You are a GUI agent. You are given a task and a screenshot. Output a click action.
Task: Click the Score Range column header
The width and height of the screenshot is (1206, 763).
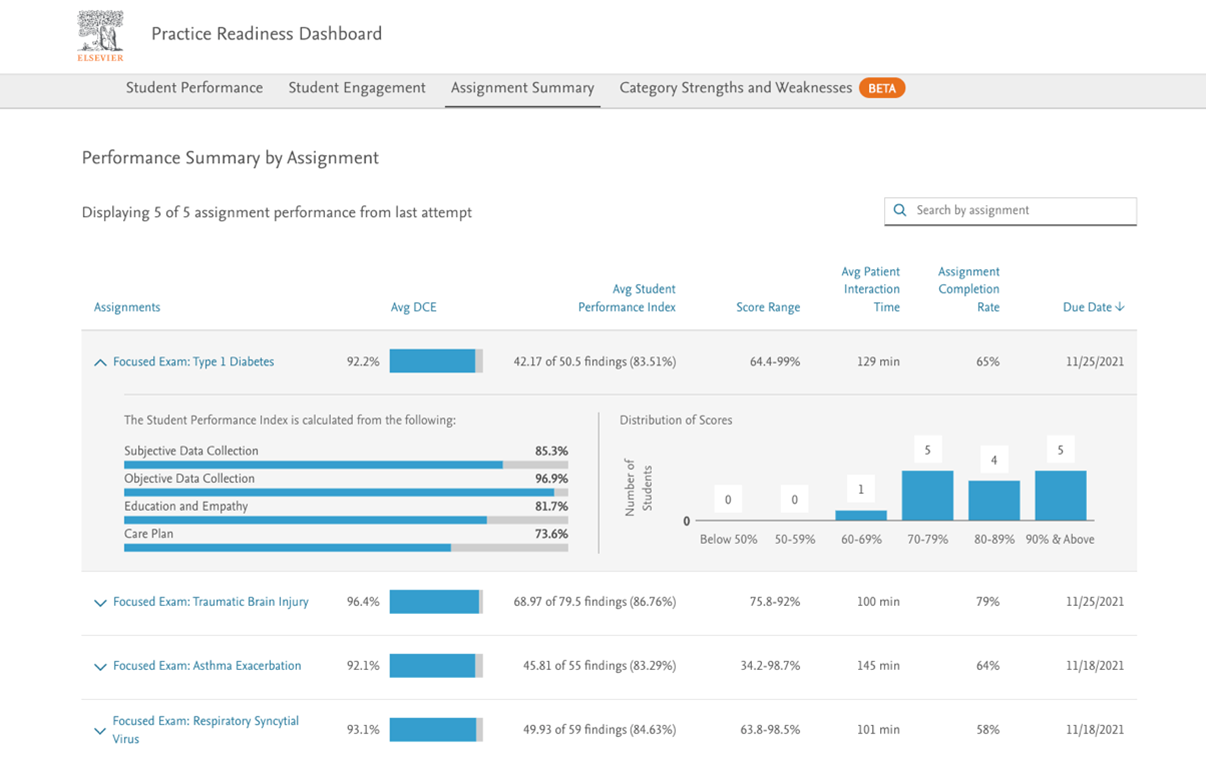[x=768, y=307]
